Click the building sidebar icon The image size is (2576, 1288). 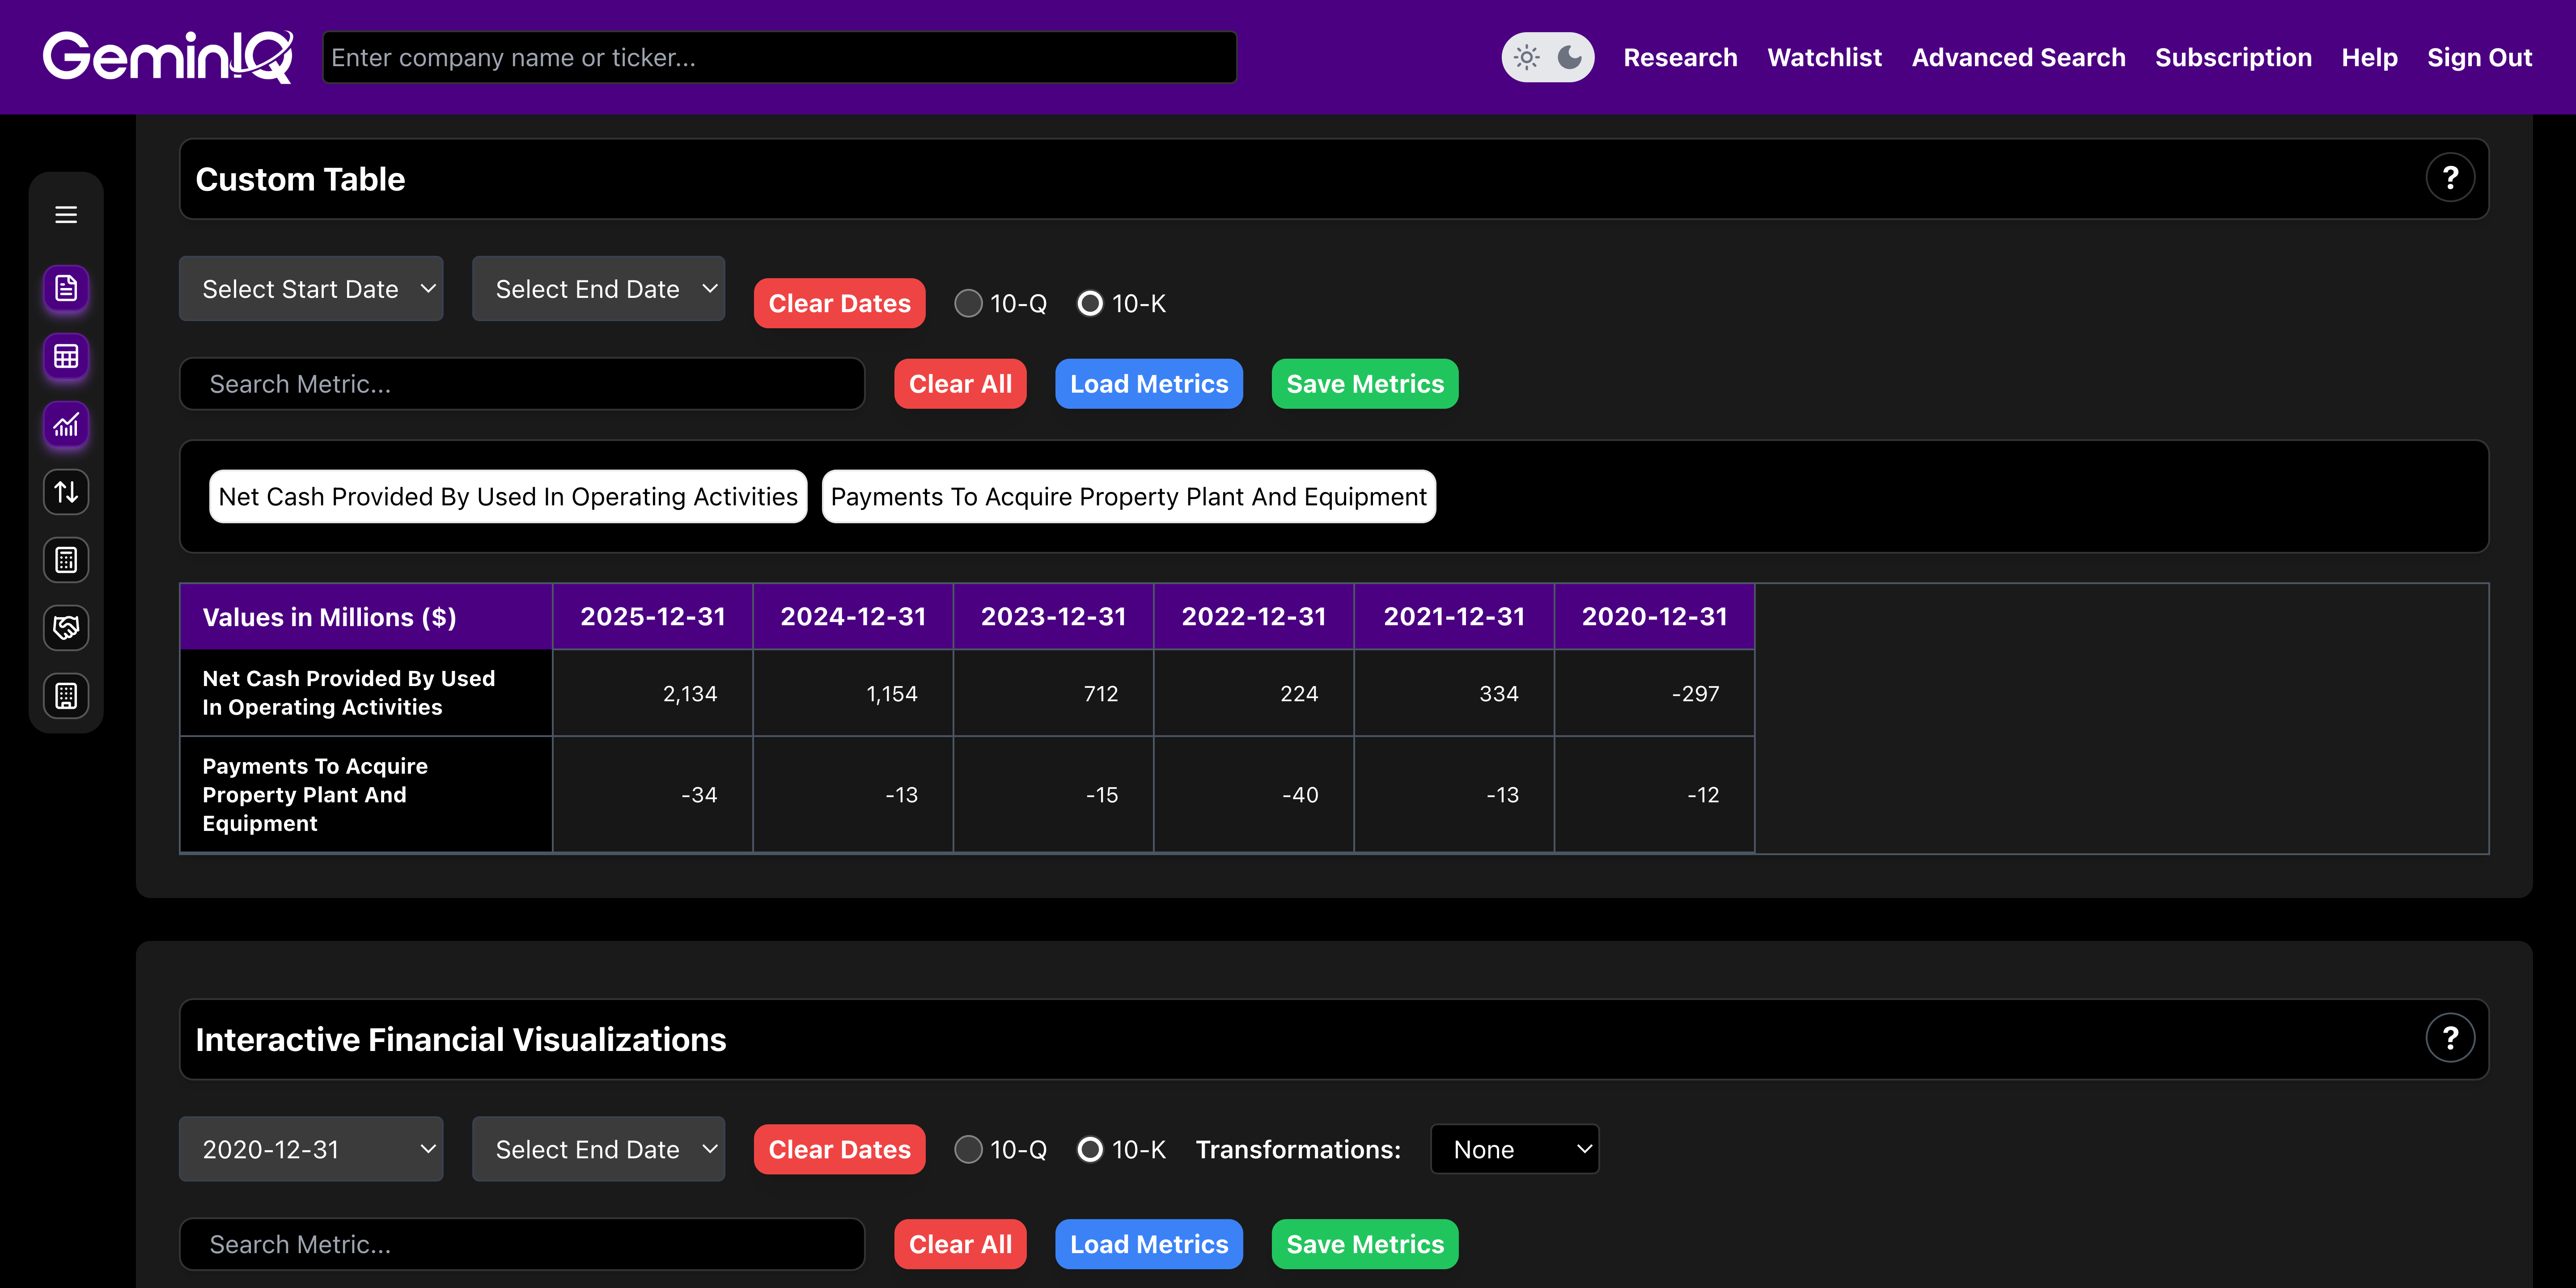coord(66,696)
